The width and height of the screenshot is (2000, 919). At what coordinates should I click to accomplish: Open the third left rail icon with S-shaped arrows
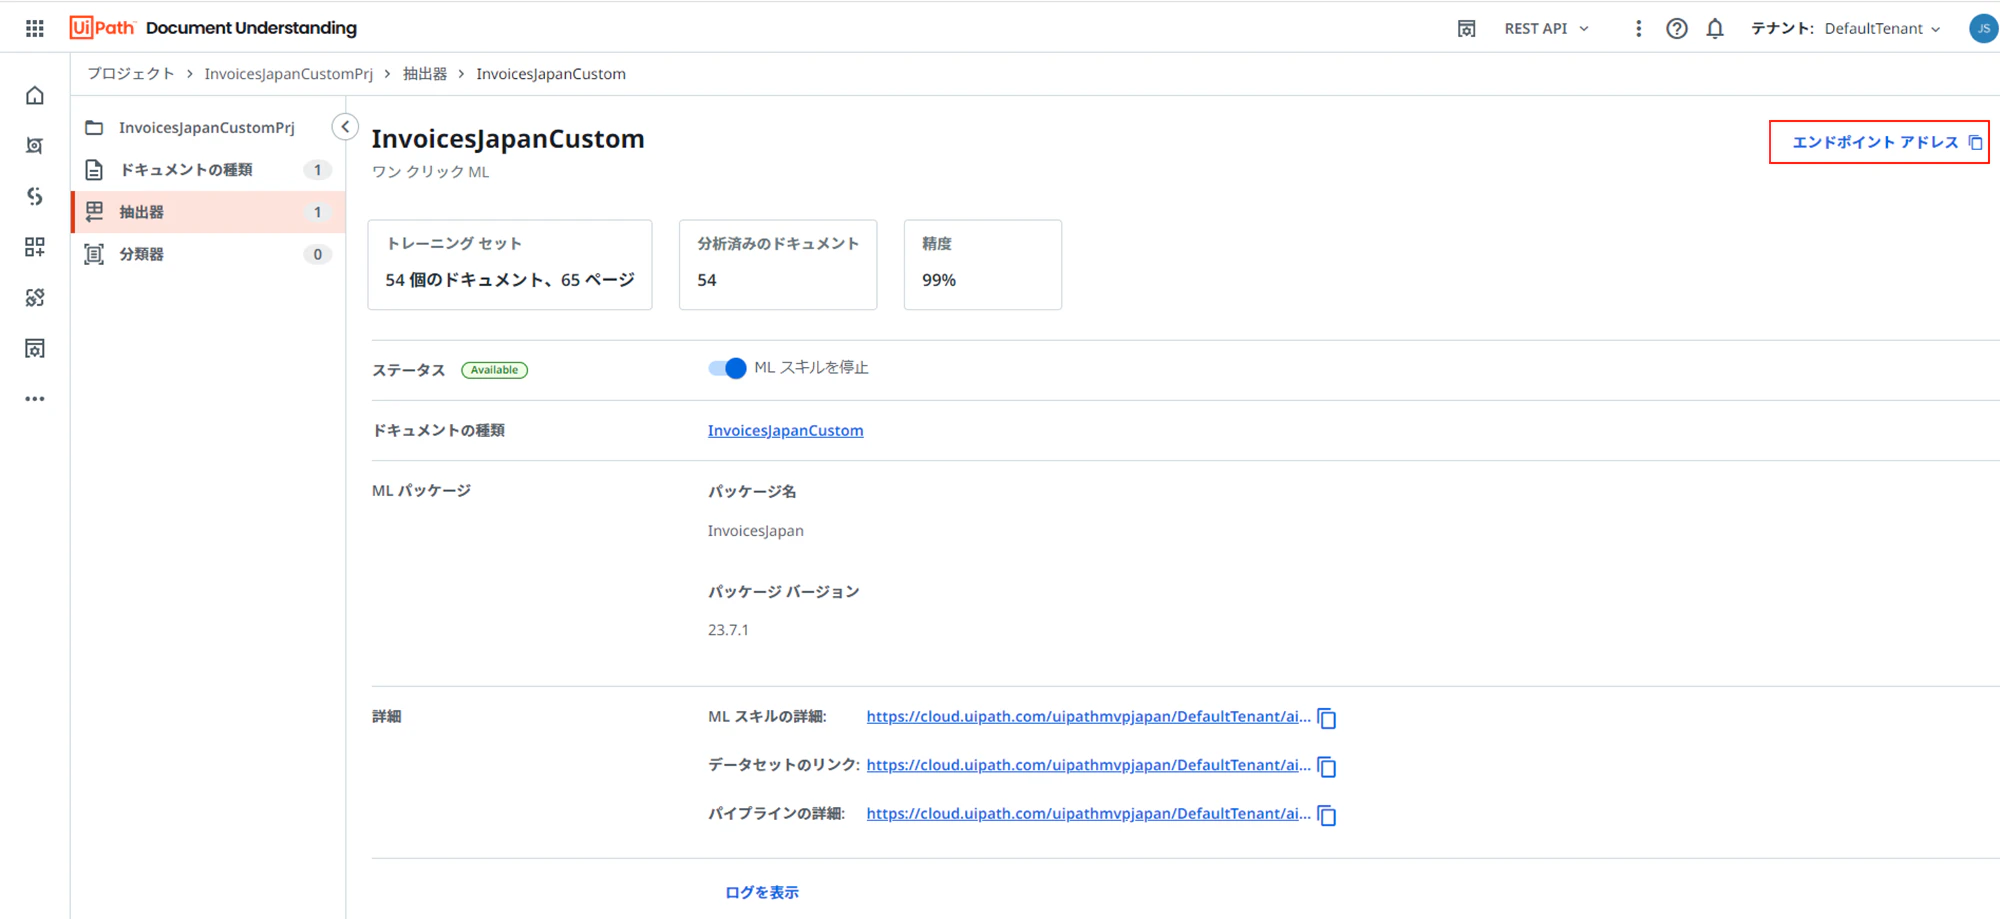(x=35, y=196)
